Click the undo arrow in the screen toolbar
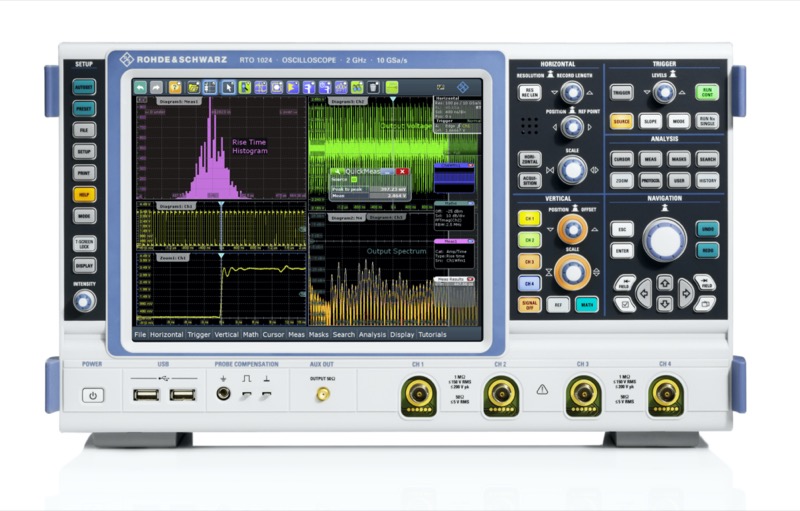The height and width of the screenshot is (511, 800). [x=141, y=87]
